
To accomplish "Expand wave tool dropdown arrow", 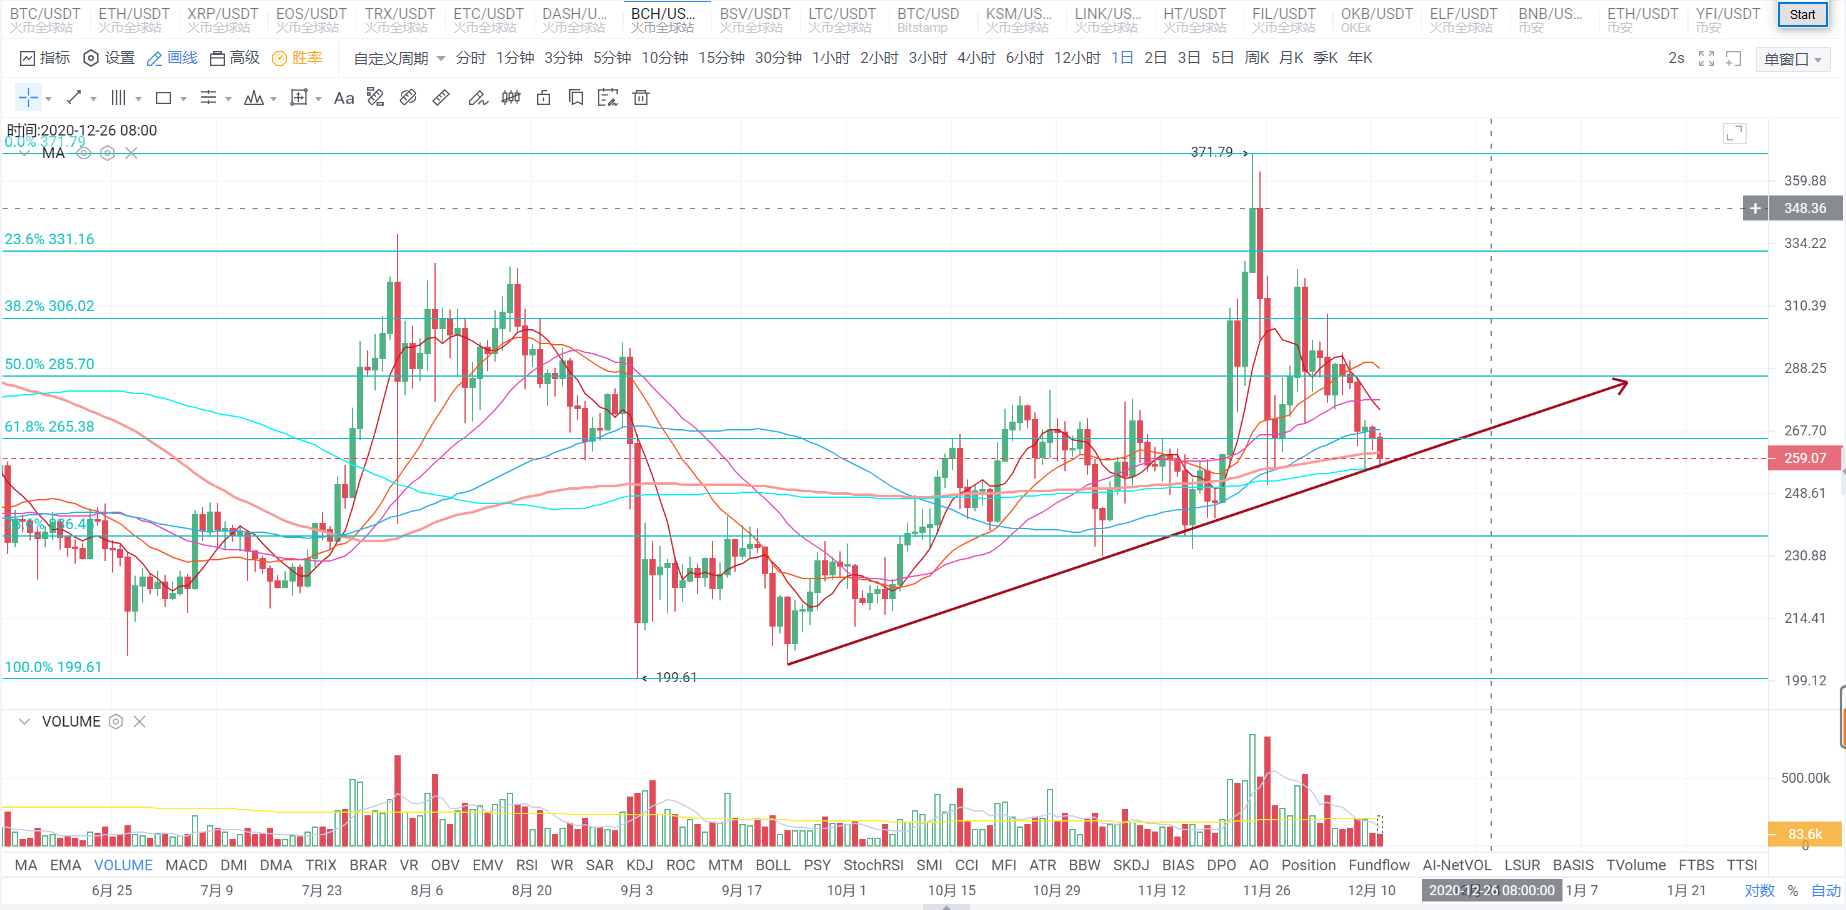I will (273, 99).
